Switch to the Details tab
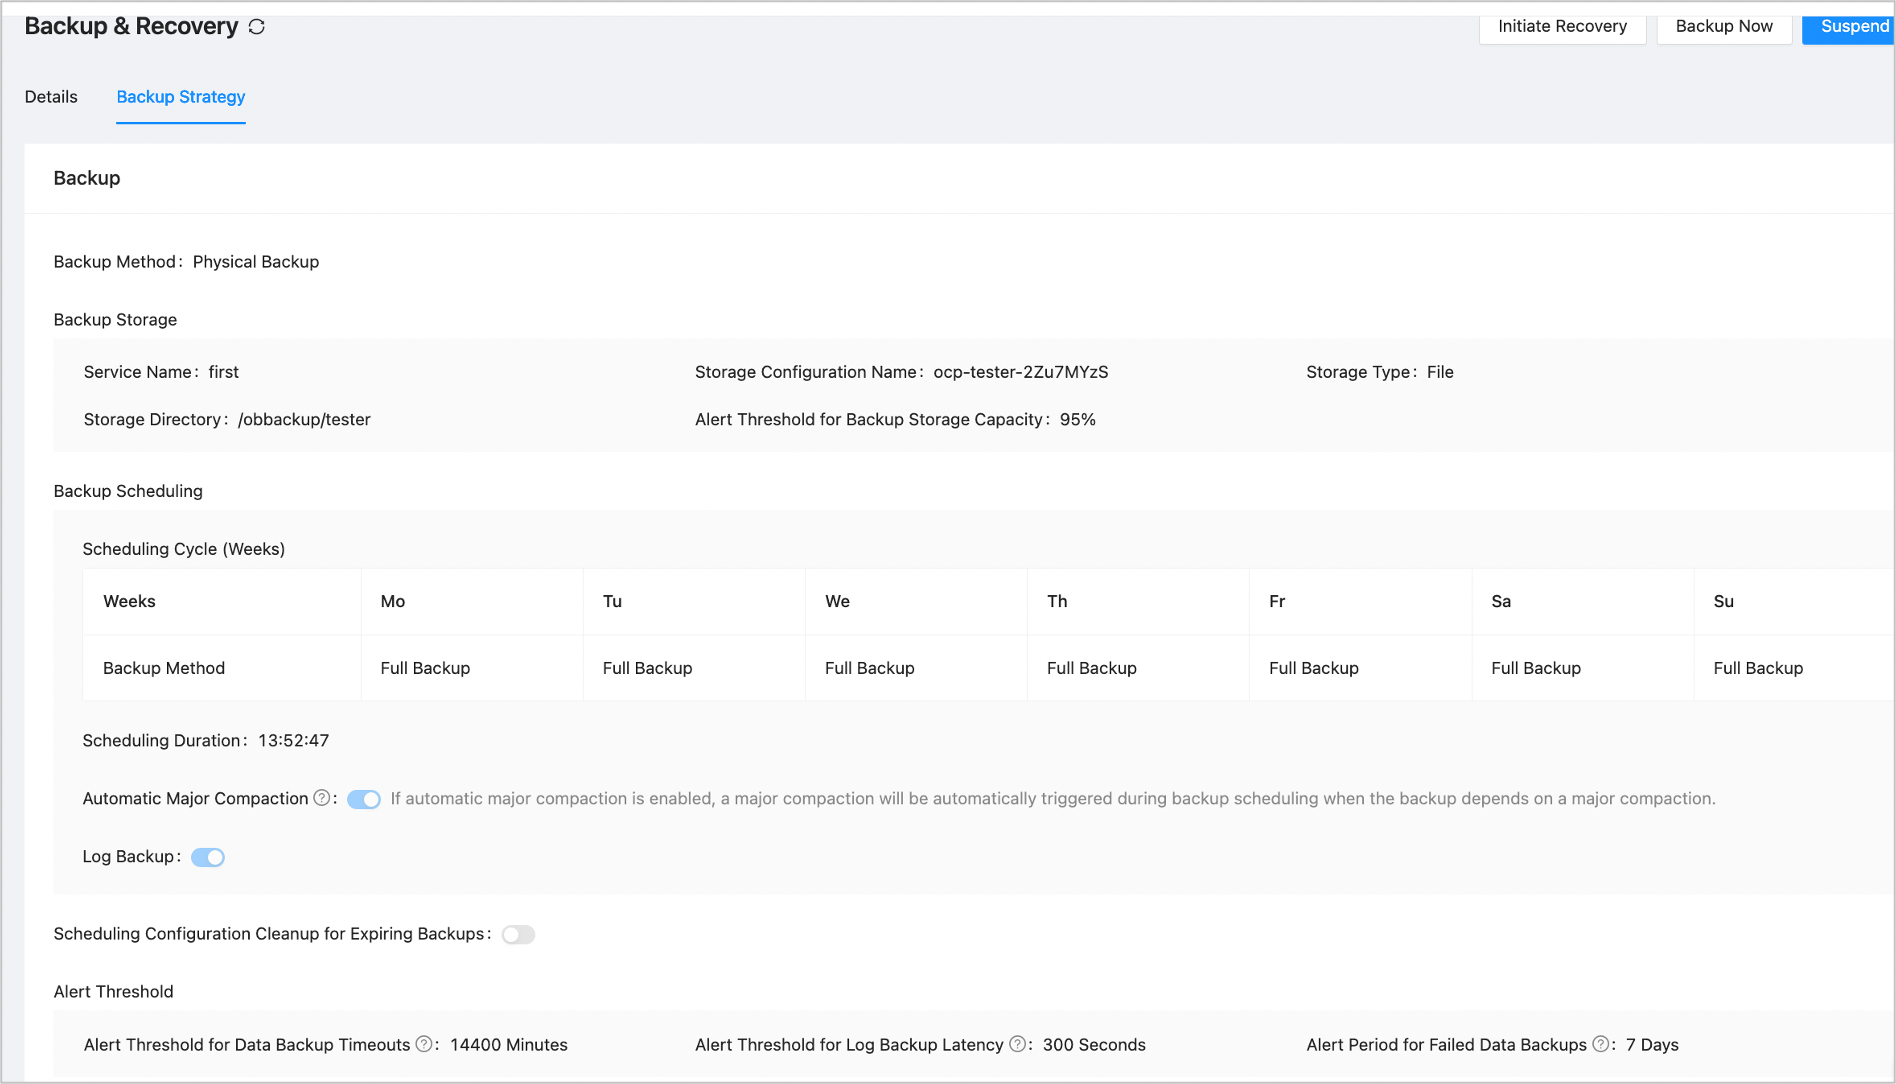The image size is (1896, 1084). tap(51, 97)
